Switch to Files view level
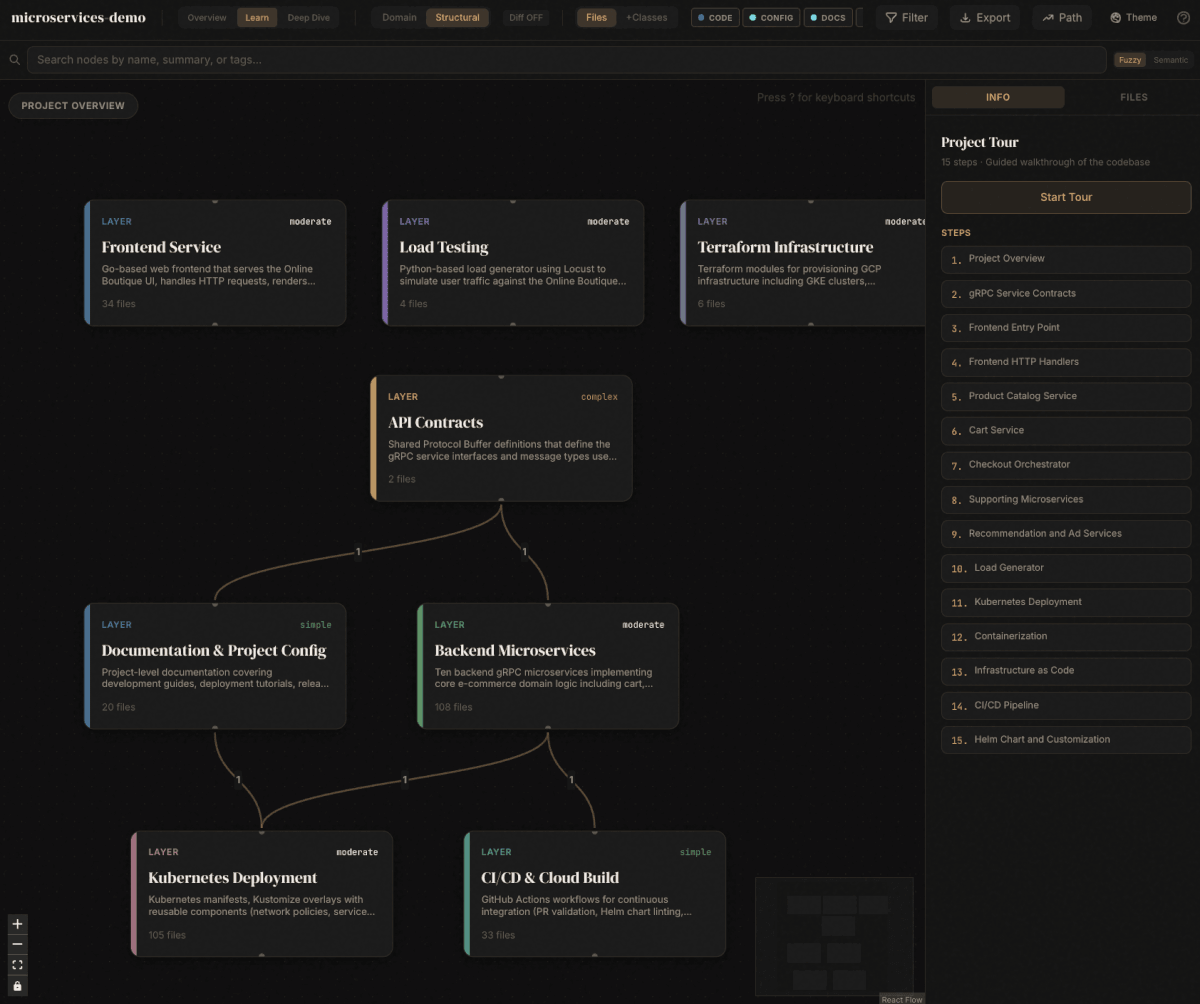The height and width of the screenshot is (1004, 1200). [x=596, y=18]
